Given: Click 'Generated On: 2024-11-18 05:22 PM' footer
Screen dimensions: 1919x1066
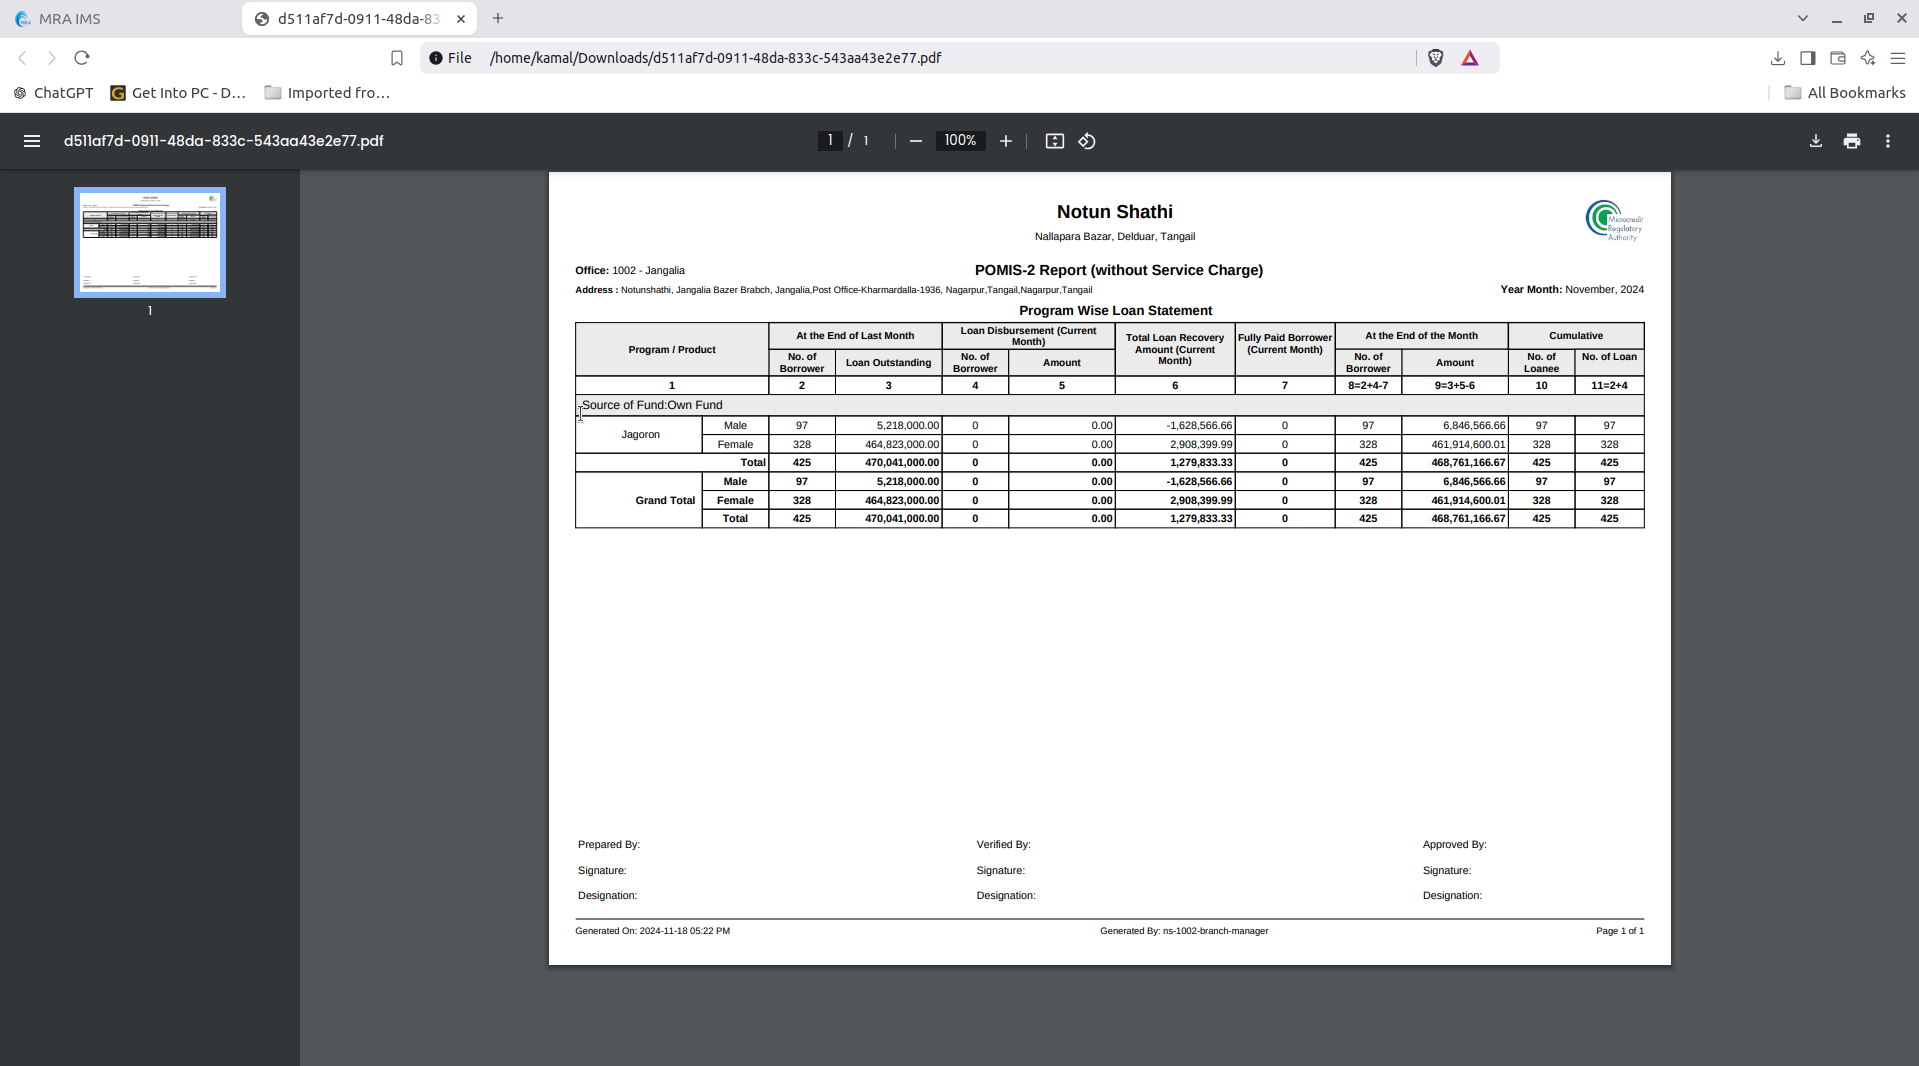Looking at the screenshot, I should pos(652,931).
